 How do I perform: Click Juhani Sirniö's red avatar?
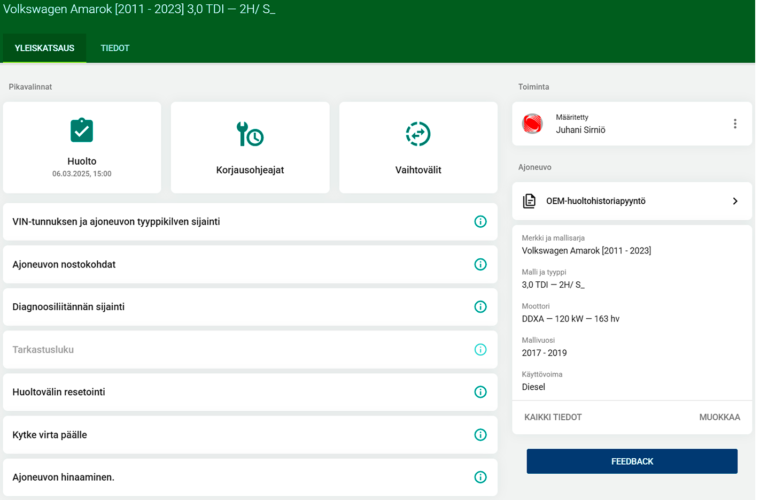532,124
